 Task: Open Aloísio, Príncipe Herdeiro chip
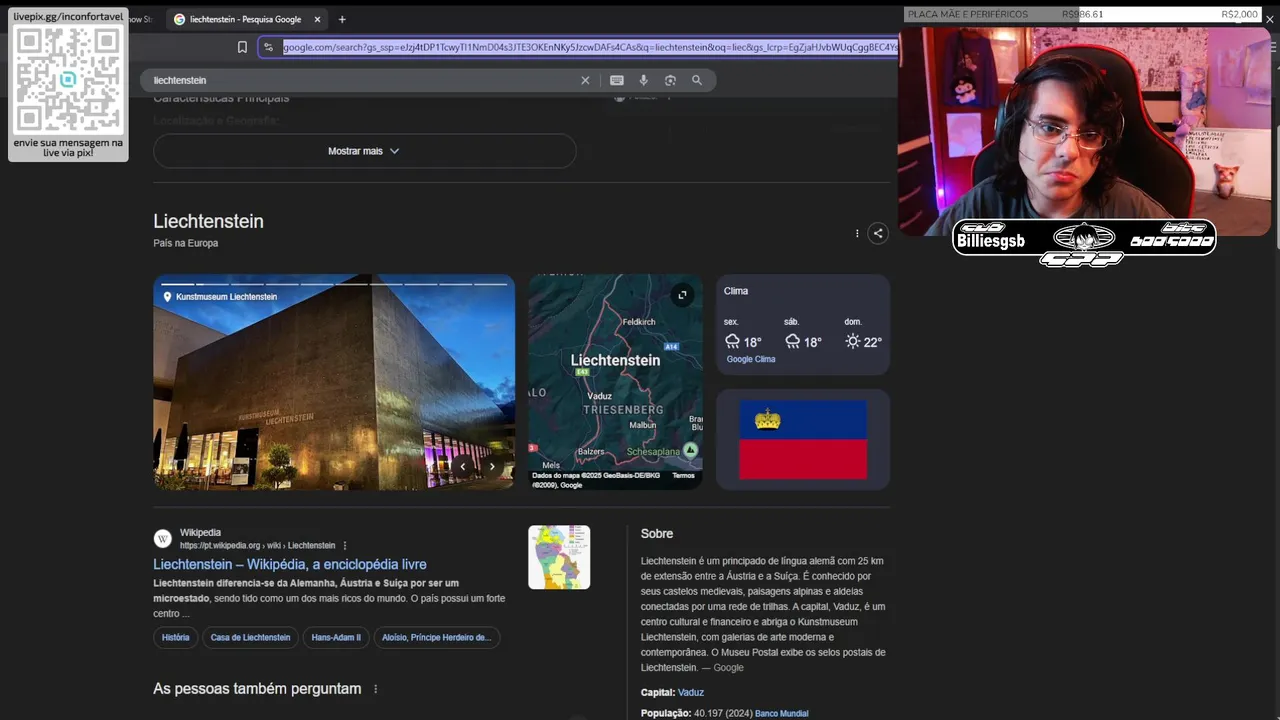point(436,637)
